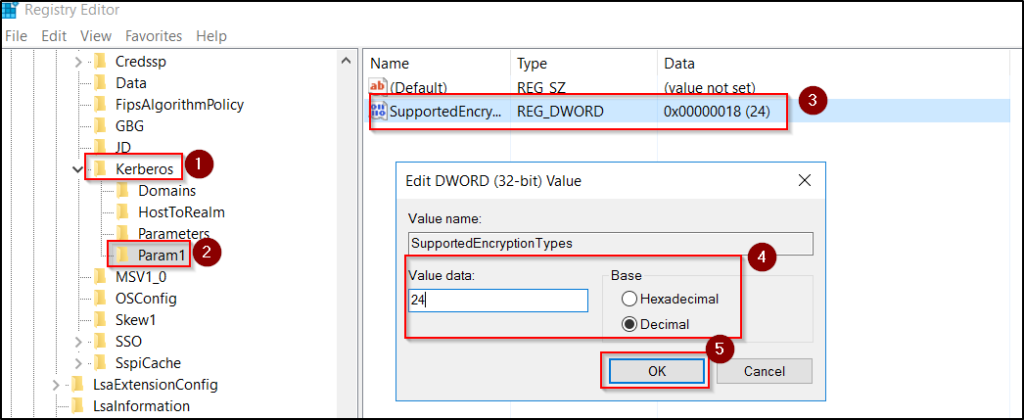Select the LsaInformation folder icon
Viewport: 1024px width, 420px height.
click(78, 406)
